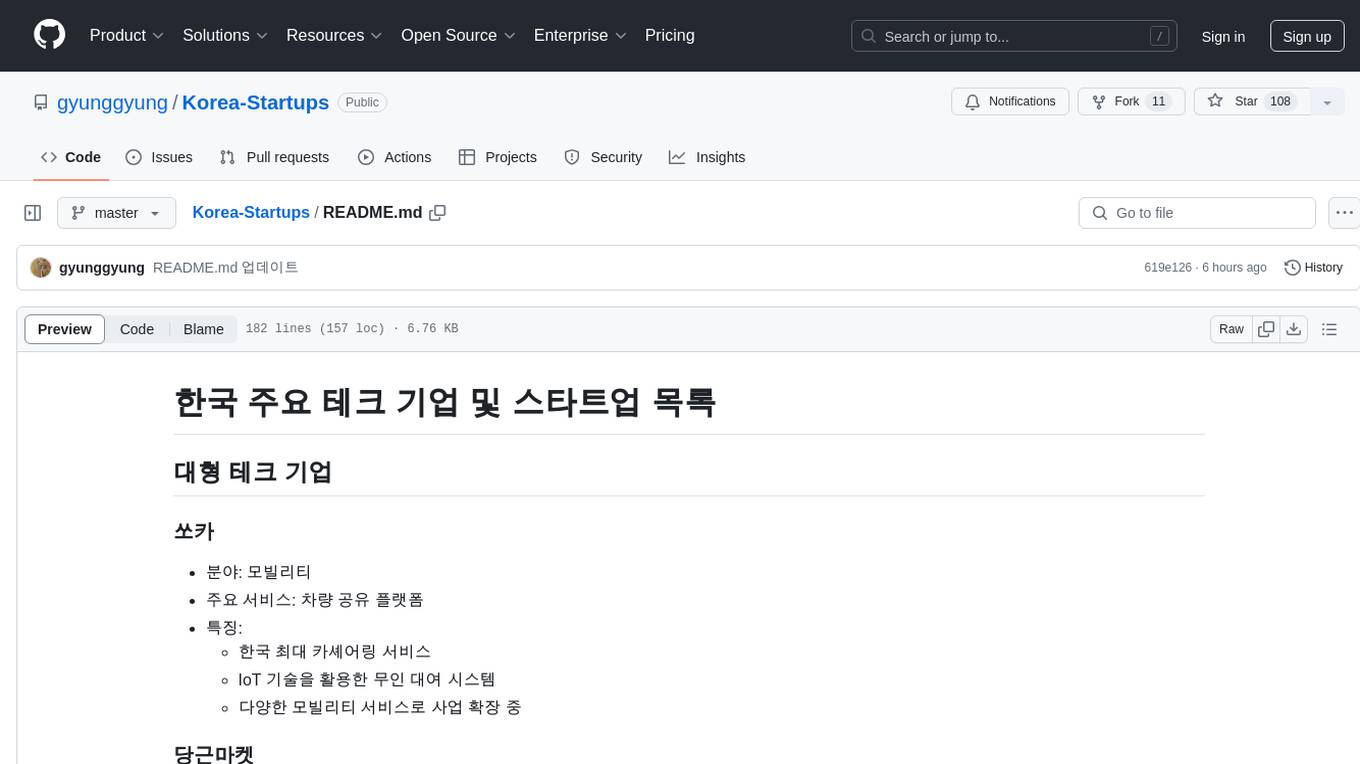
Task: Open commit 619e126
Action: (x=1168, y=268)
